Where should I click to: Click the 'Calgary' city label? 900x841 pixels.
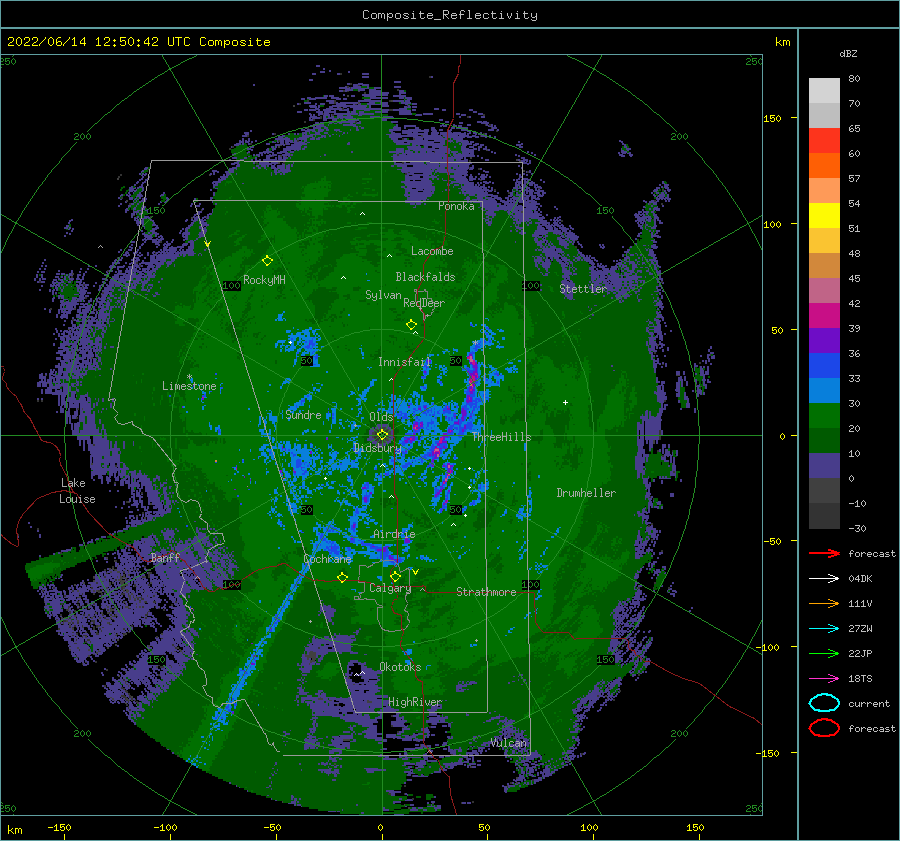point(390,588)
